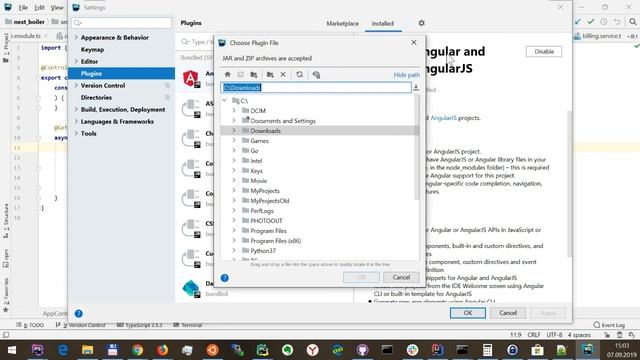This screenshot has height=360, width=640.
Task: Open the Windows Start menu
Action: 12,350
